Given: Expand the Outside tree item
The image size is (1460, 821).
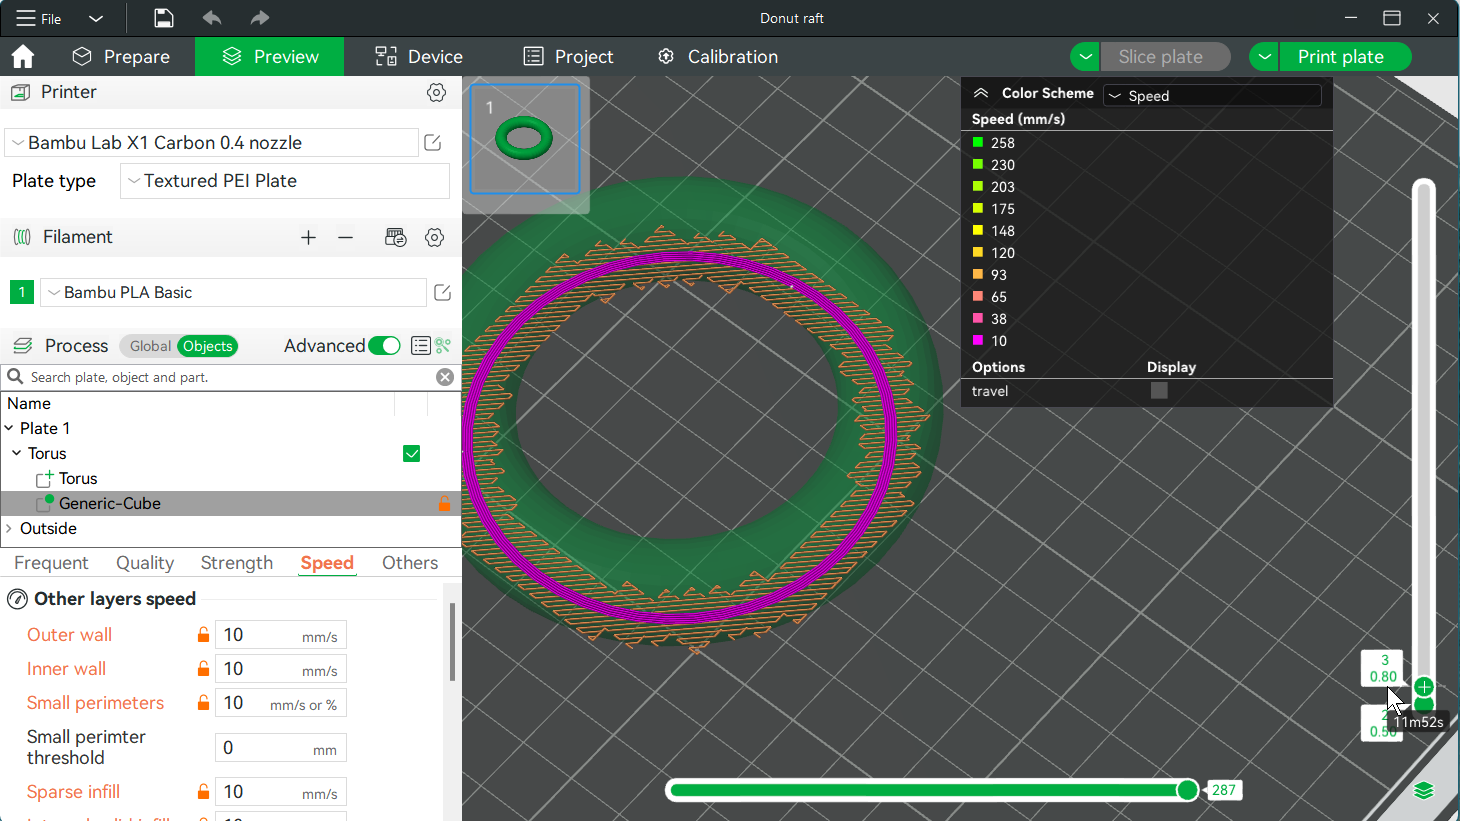Looking at the screenshot, I should (x=9, y=529).
